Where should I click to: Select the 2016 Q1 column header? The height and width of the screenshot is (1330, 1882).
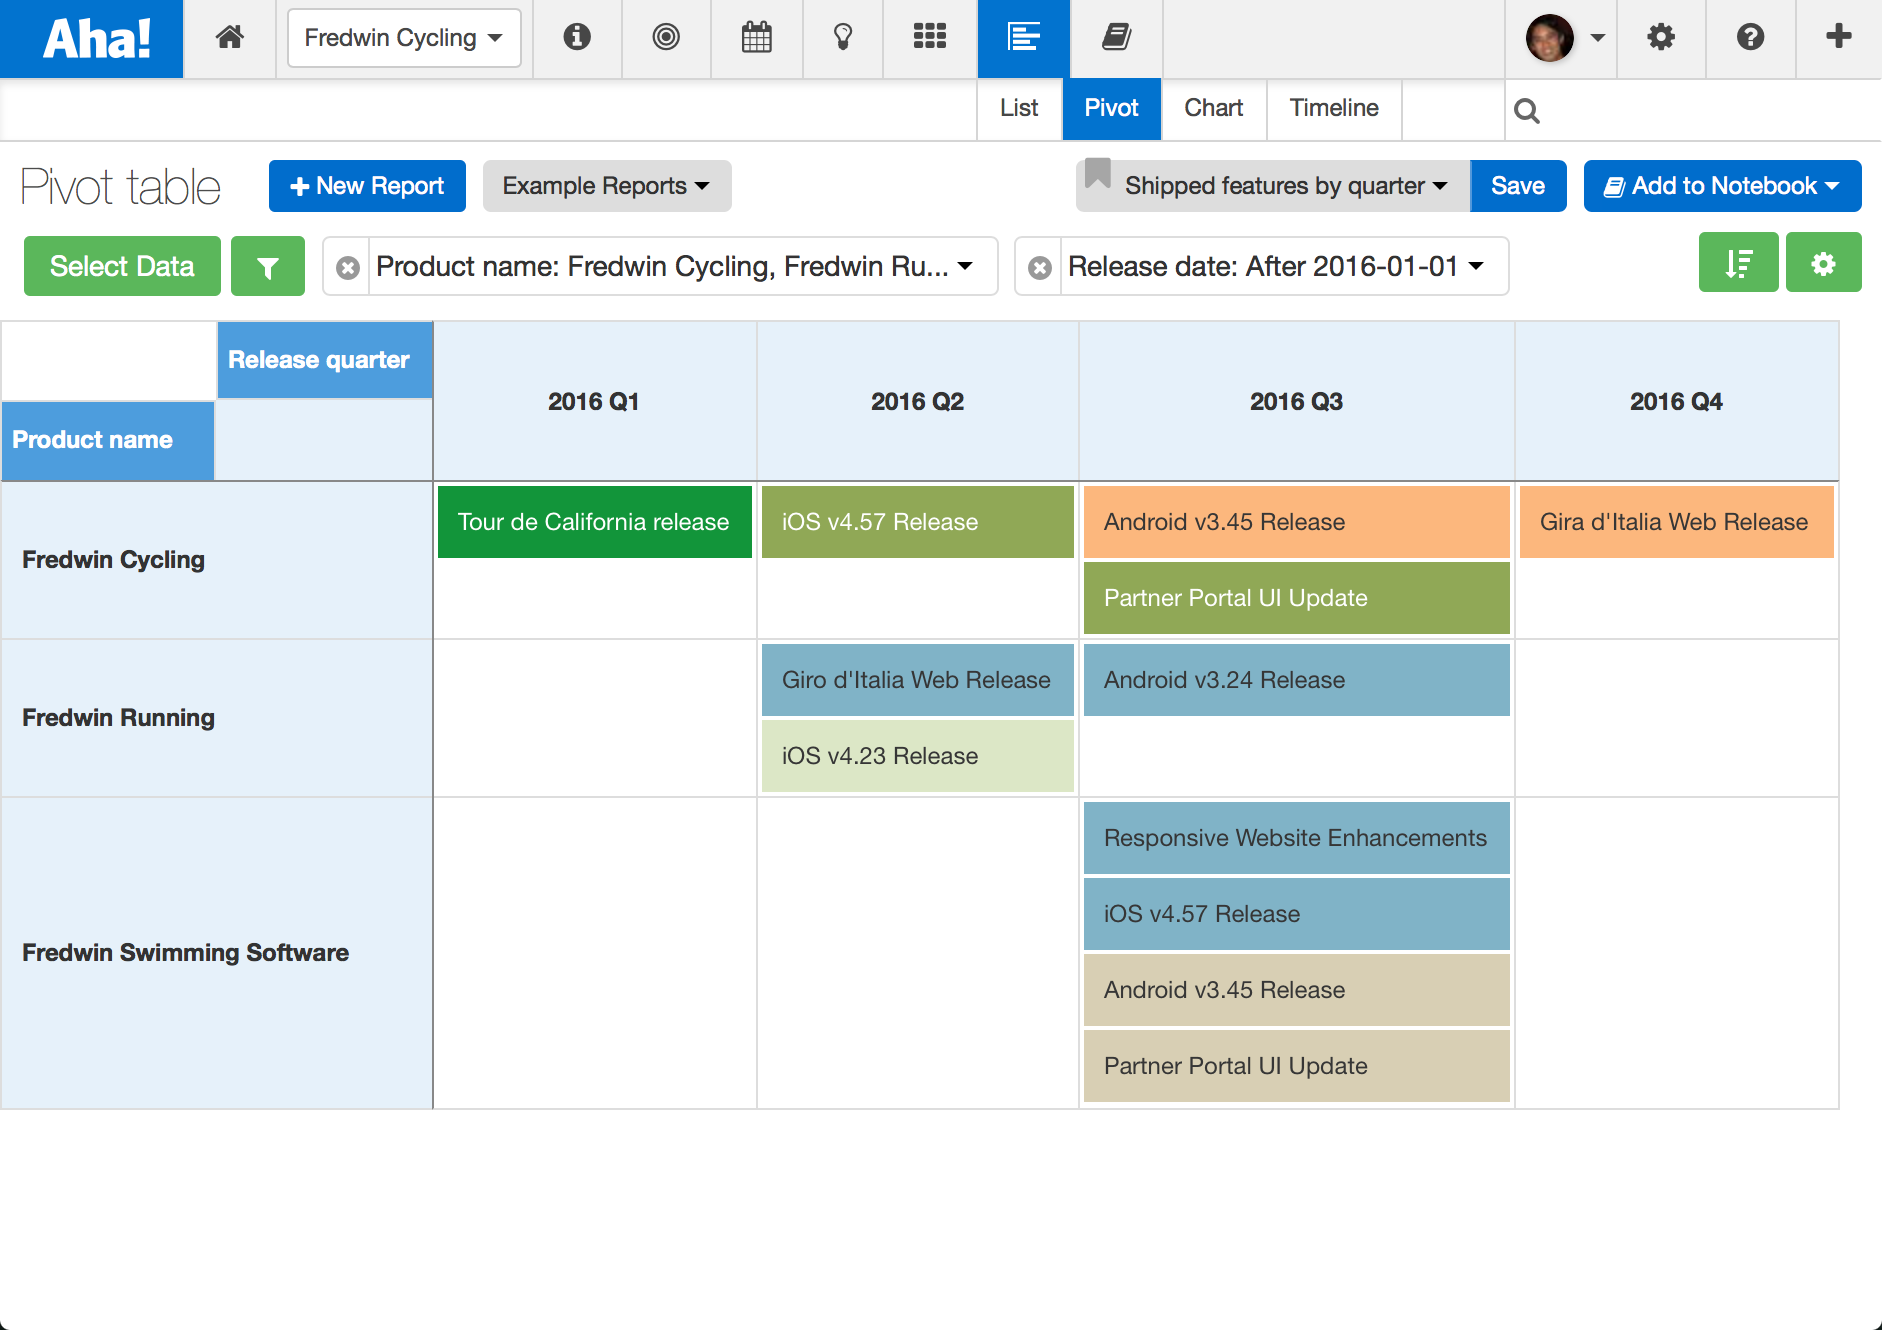[594, 402]
